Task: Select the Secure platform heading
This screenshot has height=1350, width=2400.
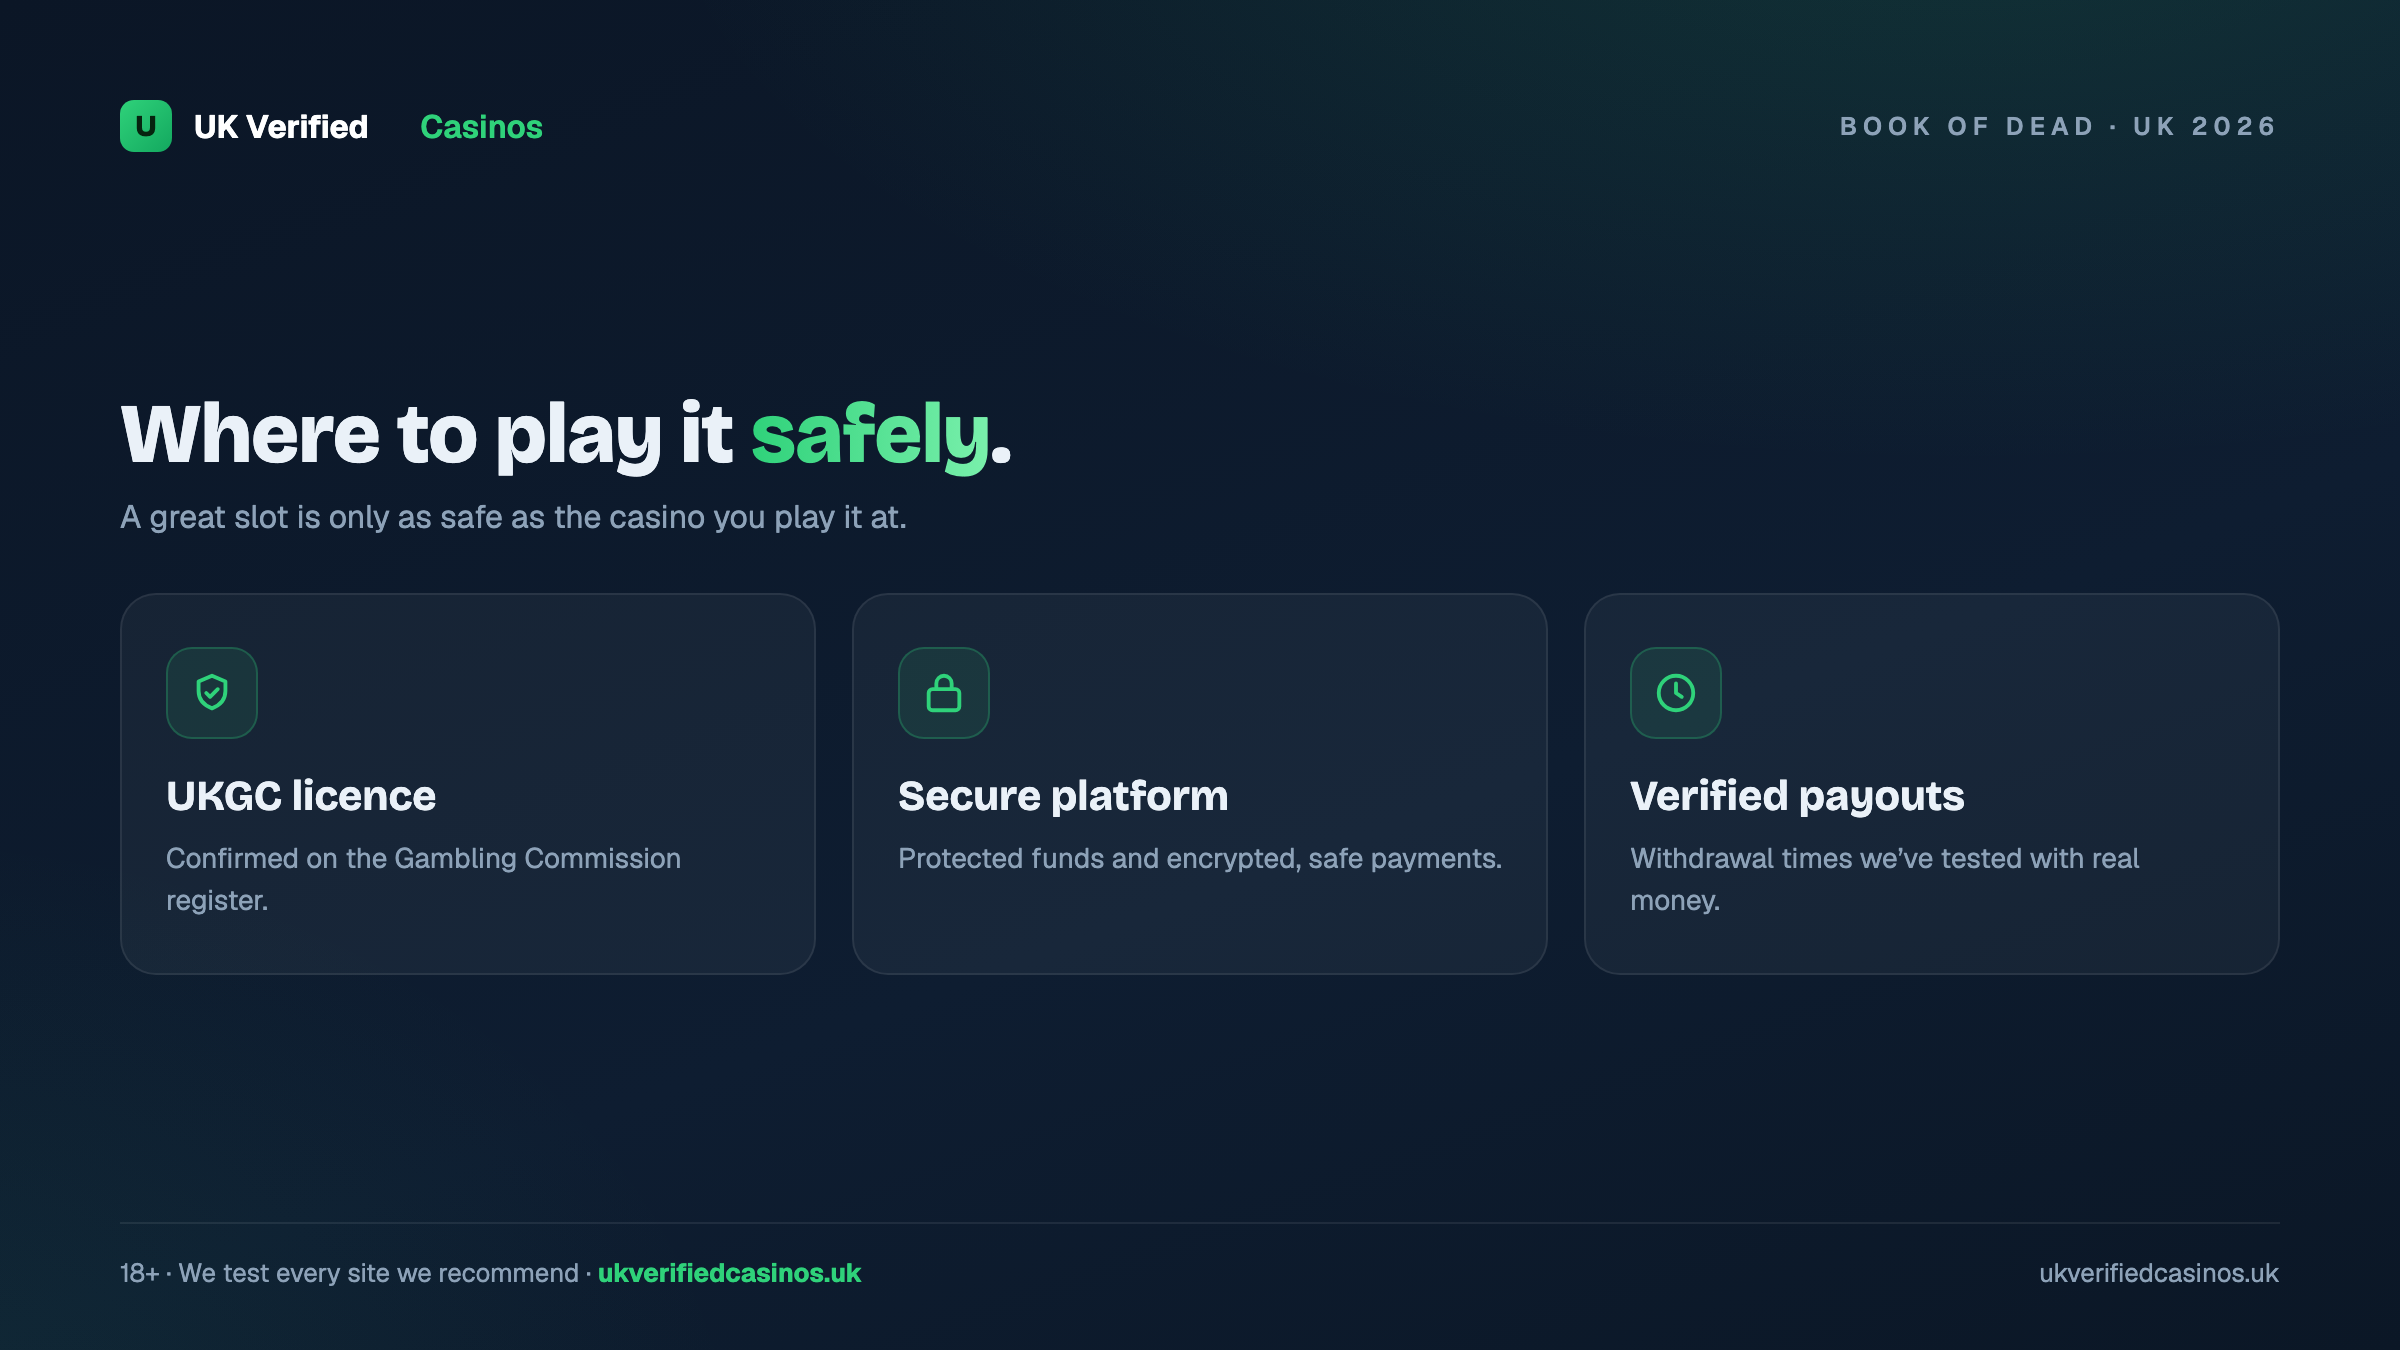Action: [x=1063, y=796]
